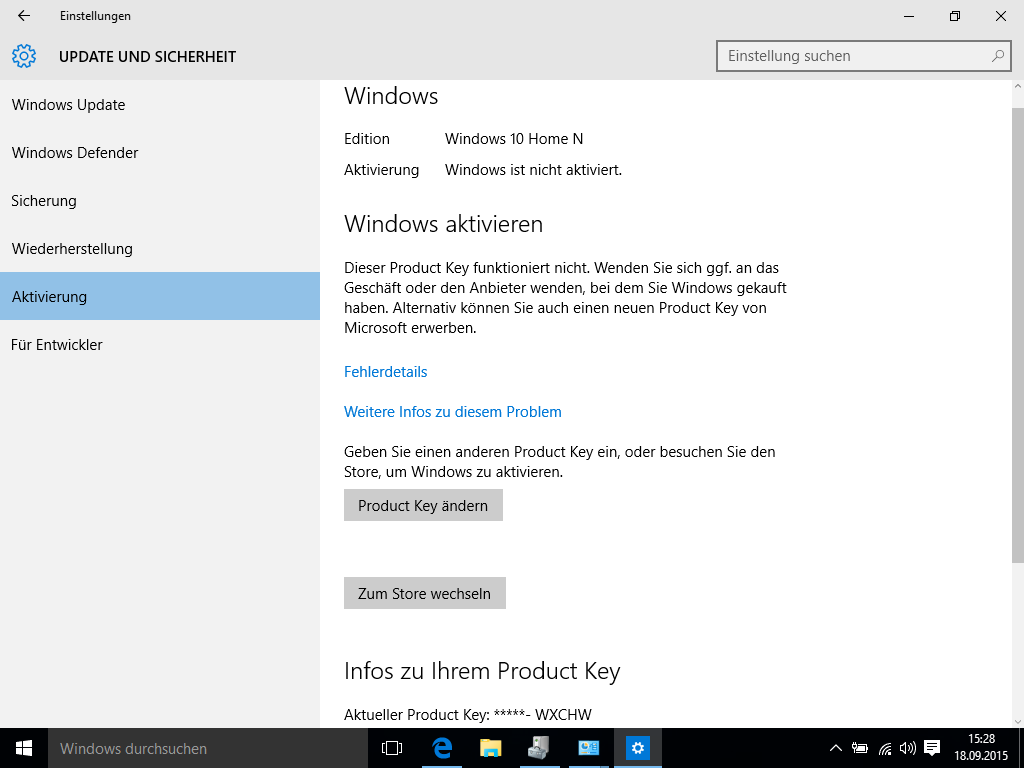Screen dimensions: 1024x768
Task: Click scrollbar down arrow
Action: pyautogui.click(x=1017, y=722)
